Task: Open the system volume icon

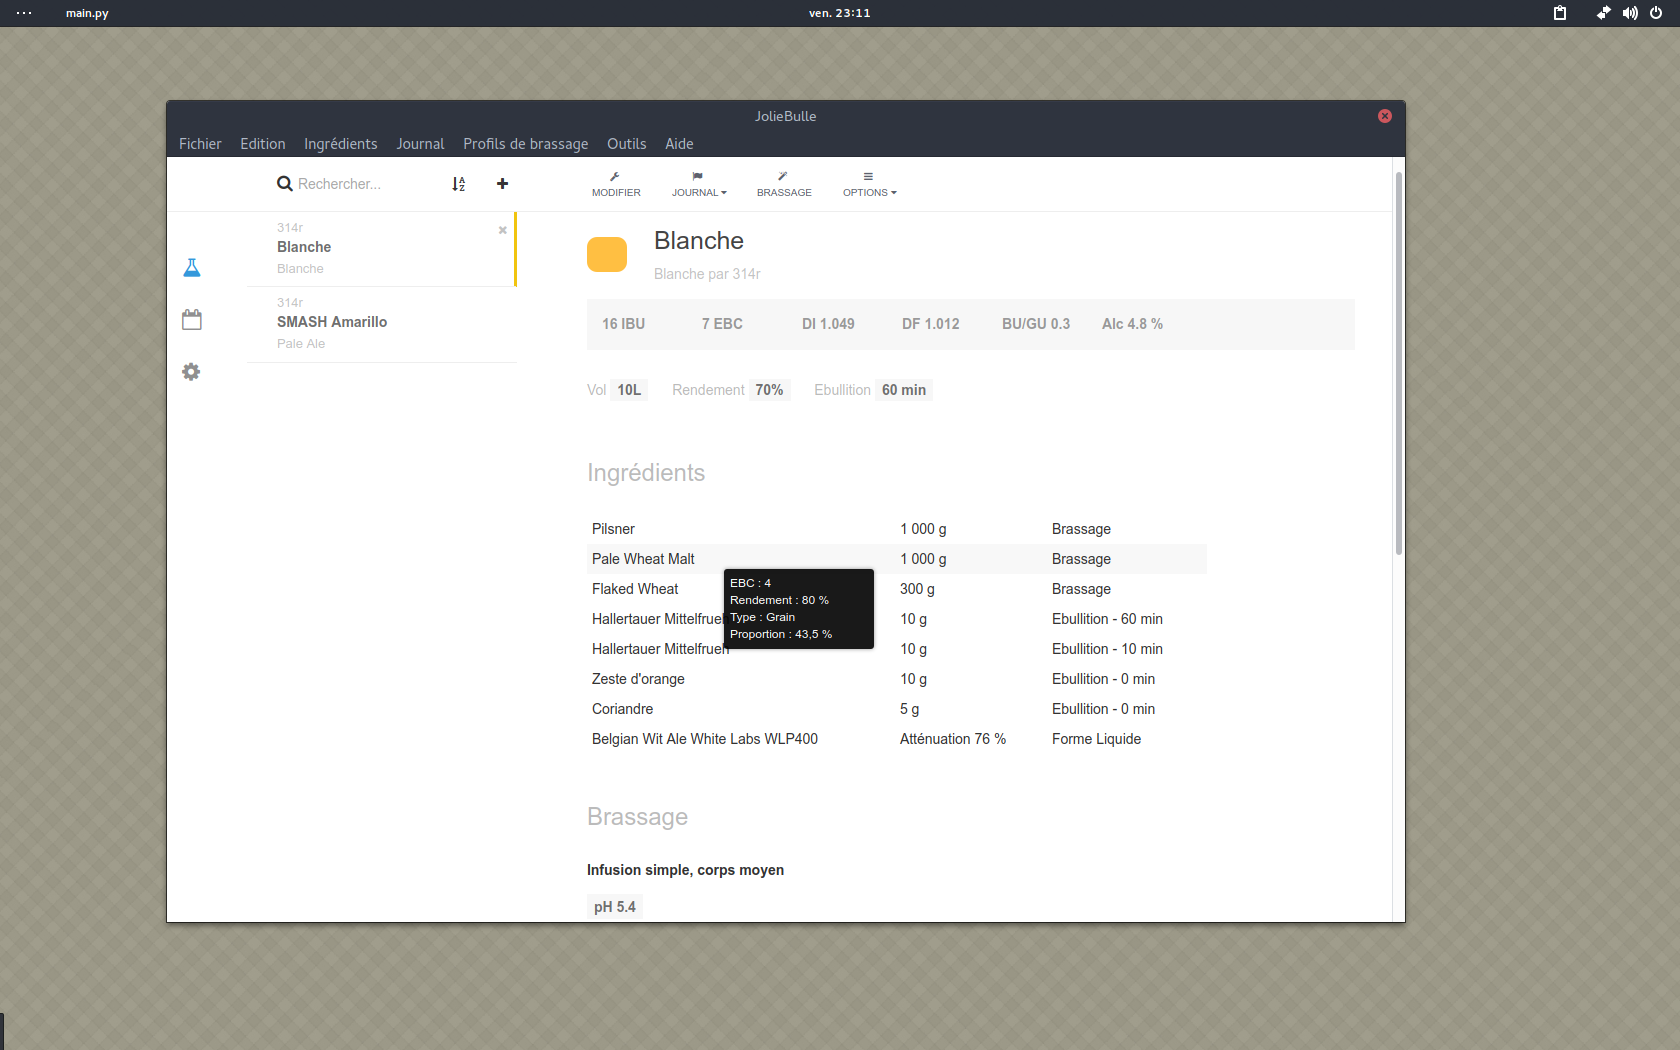Action: pos(1630,13)
